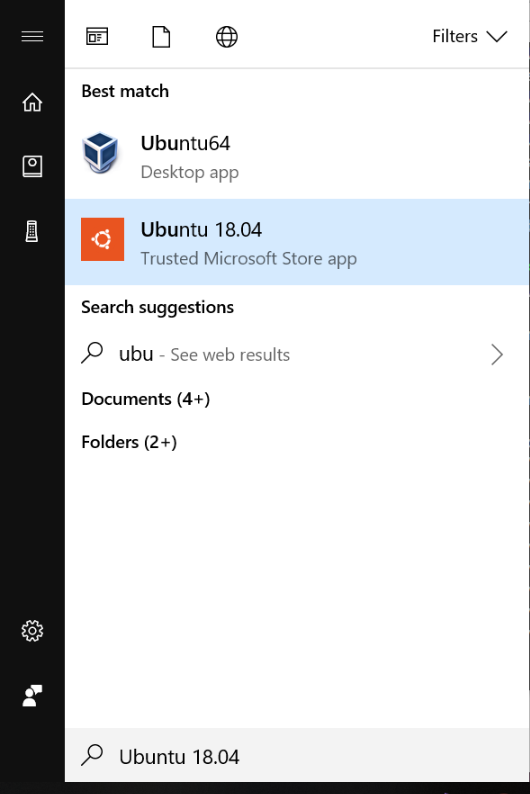
Task: Open the Home sidebar icon
Action: pyautogui.click(x=32, y=102)
